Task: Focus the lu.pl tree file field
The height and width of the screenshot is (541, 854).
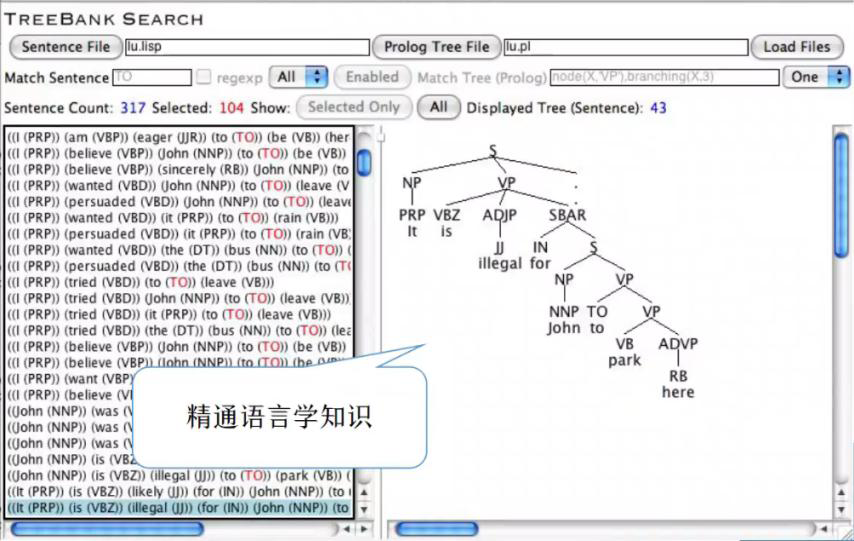Action: [626, 47]
